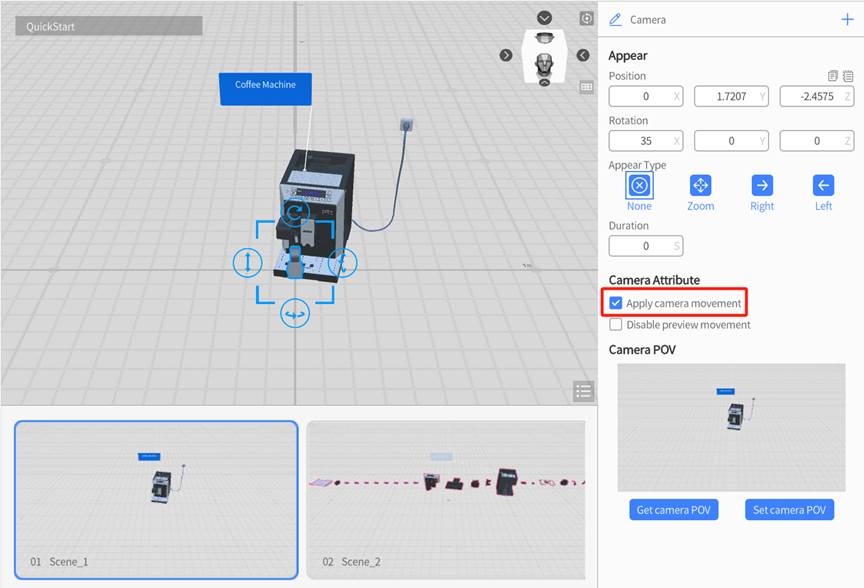Viewport: 864px width, 588px height.
Task: Uncheck Apply camera movement
Action: pyautogui.click(x=616, y=303)
